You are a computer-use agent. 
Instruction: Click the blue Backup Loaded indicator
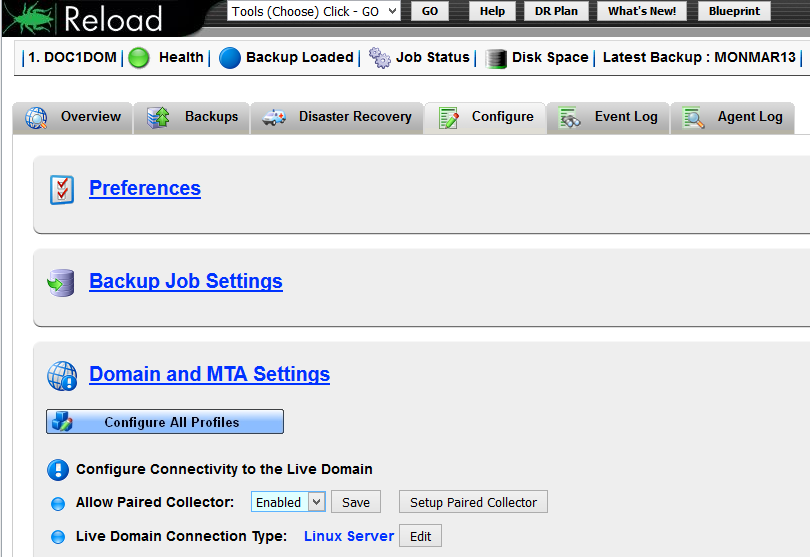click(x=230, y=58)
